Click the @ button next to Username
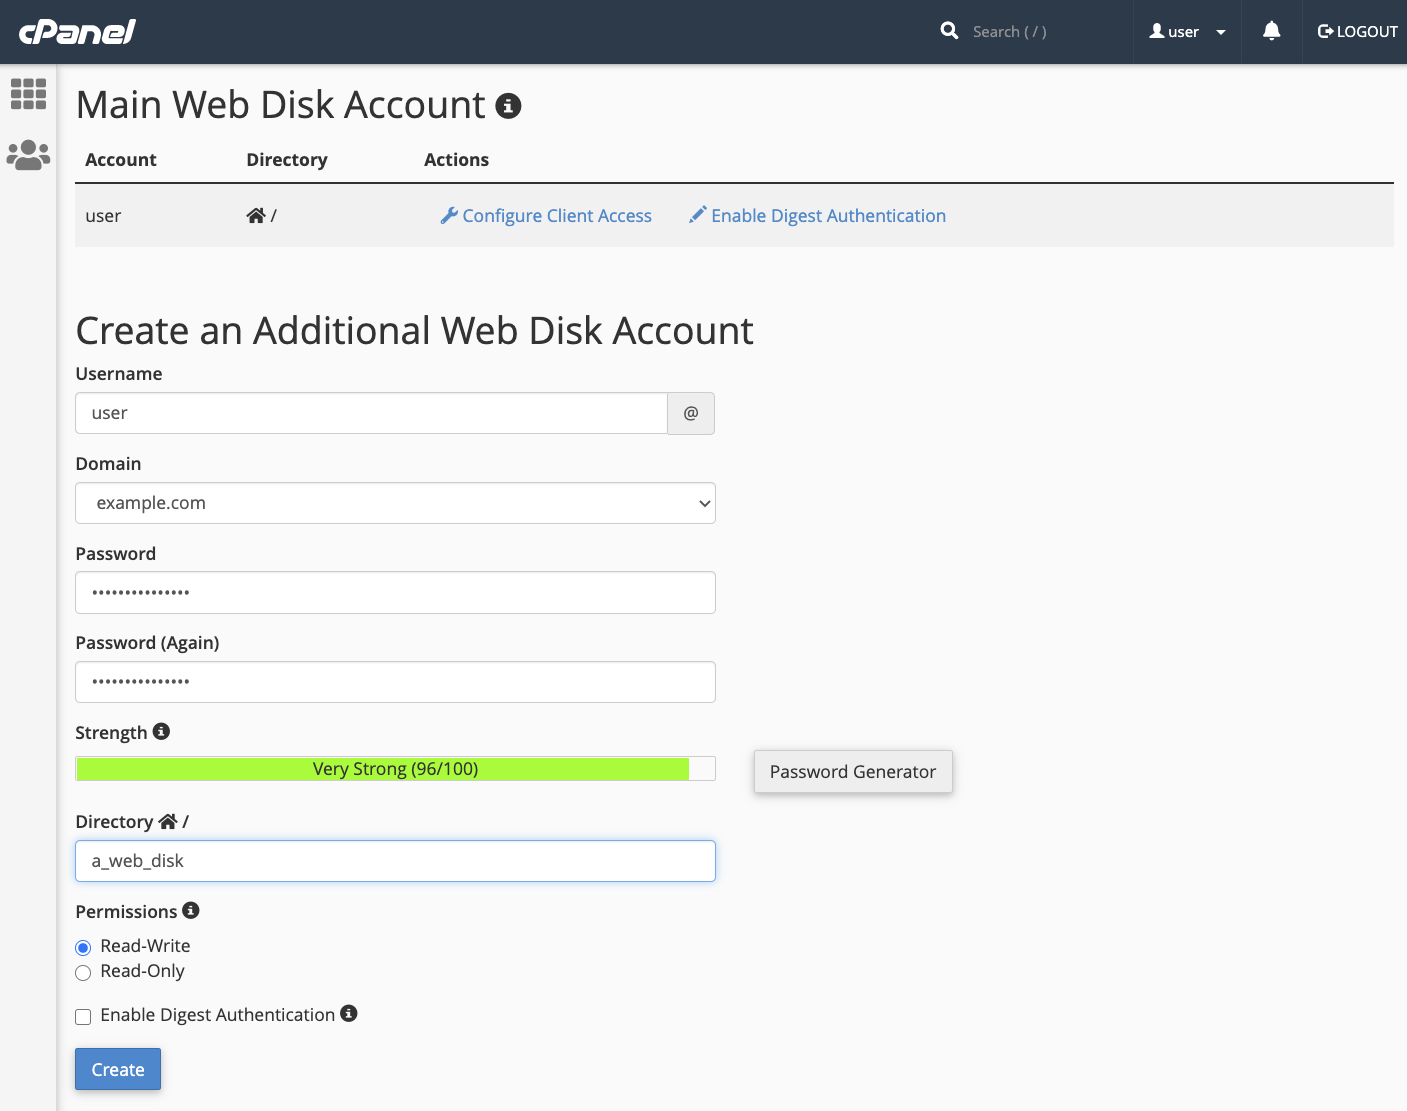This screenshot has width=1407, height=1111. click(x=690, y=413)
